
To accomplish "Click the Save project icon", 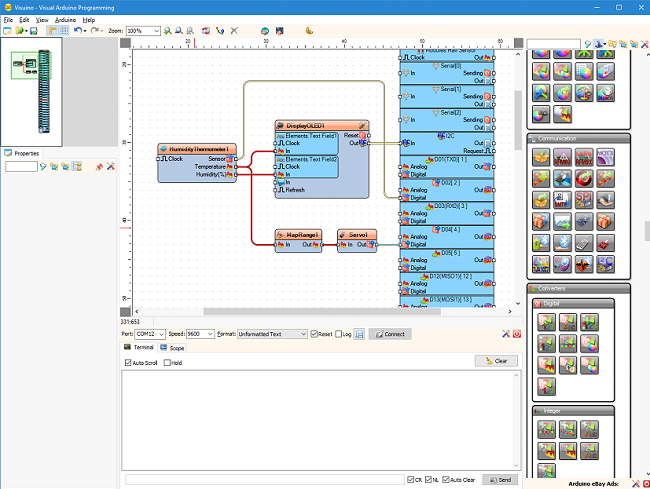I will (34, 31).
